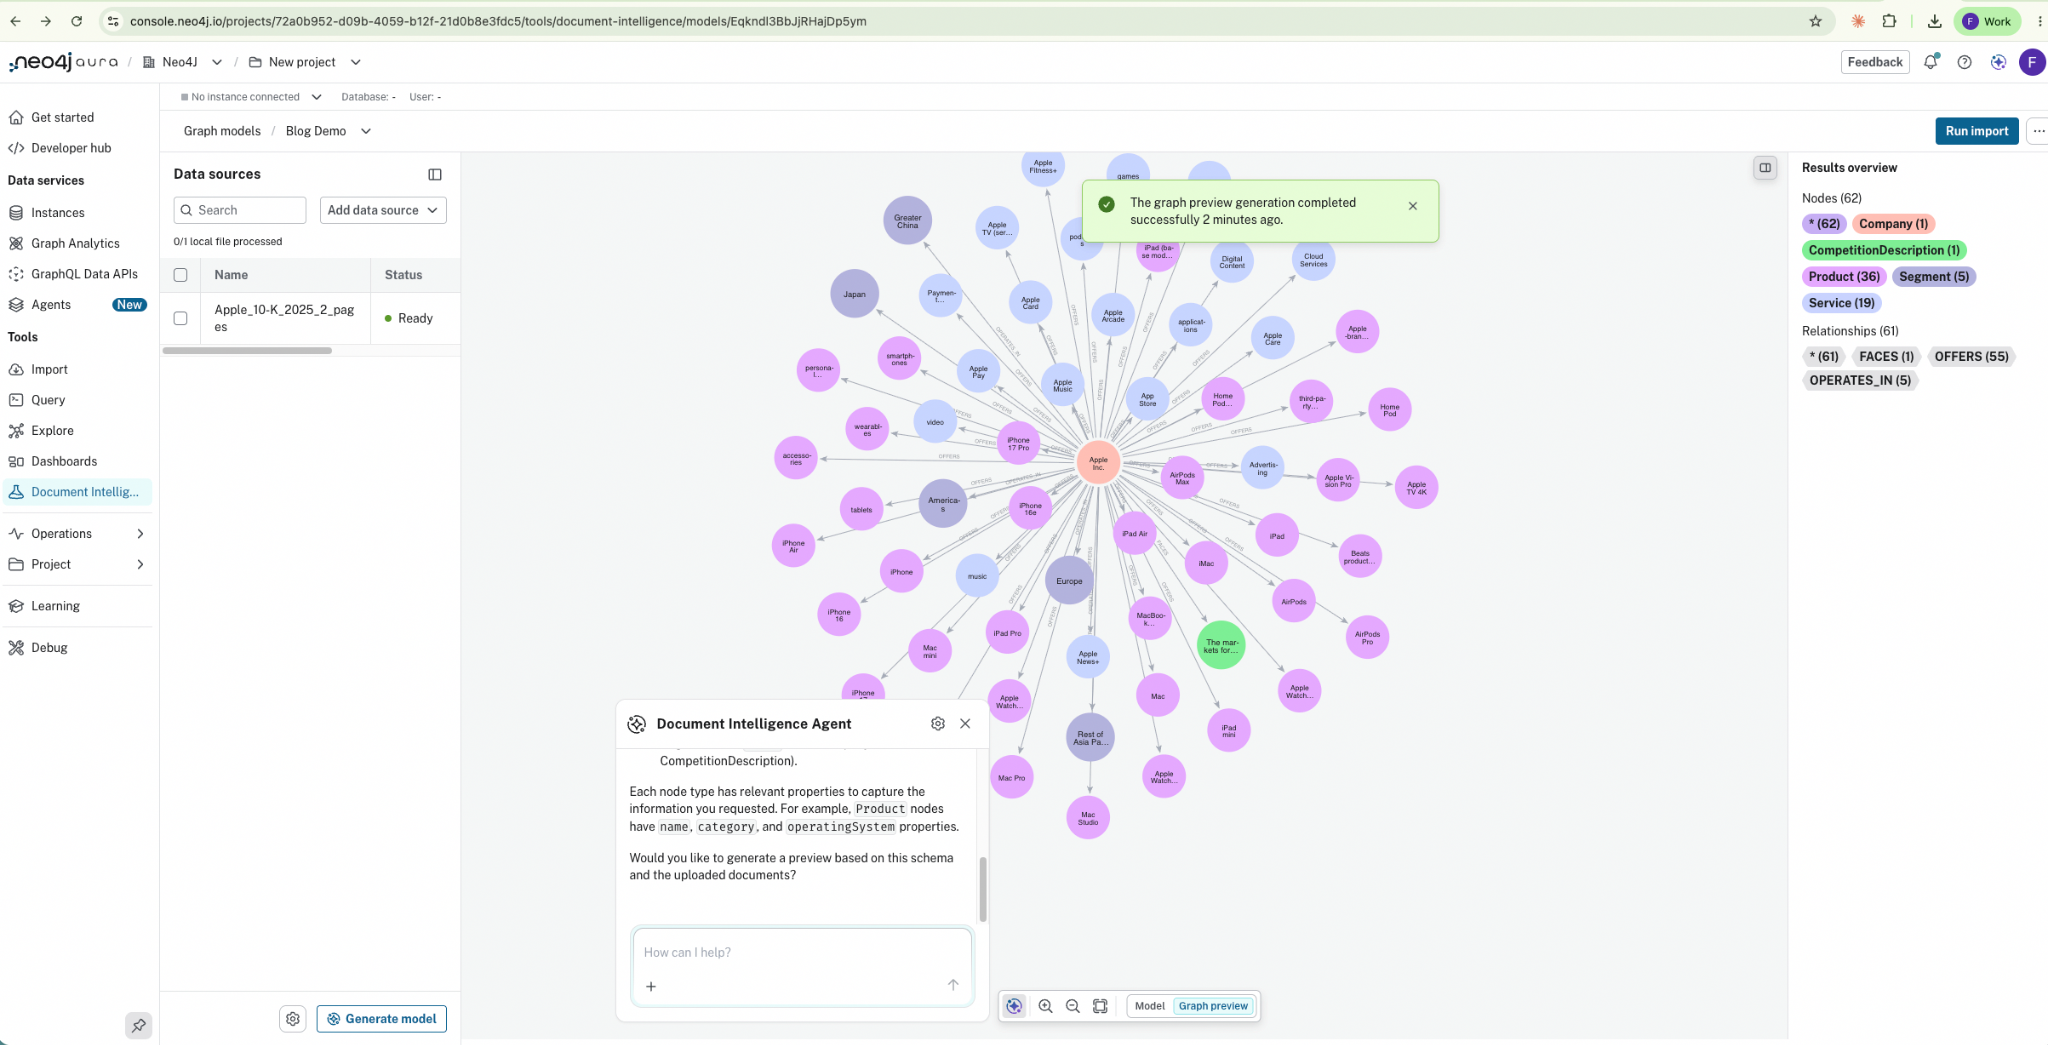
Task: Open Add data source dropdown
Action: point(383,210)
